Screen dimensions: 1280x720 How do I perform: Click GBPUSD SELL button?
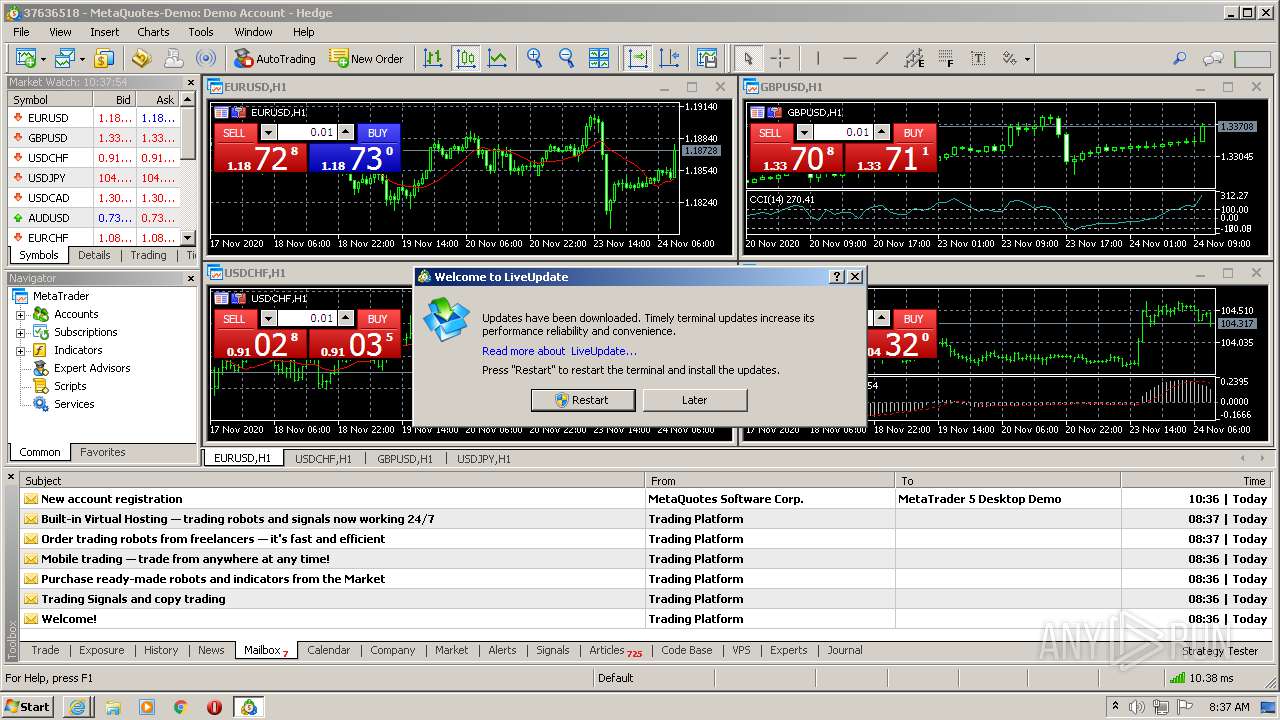click(770, 132)
